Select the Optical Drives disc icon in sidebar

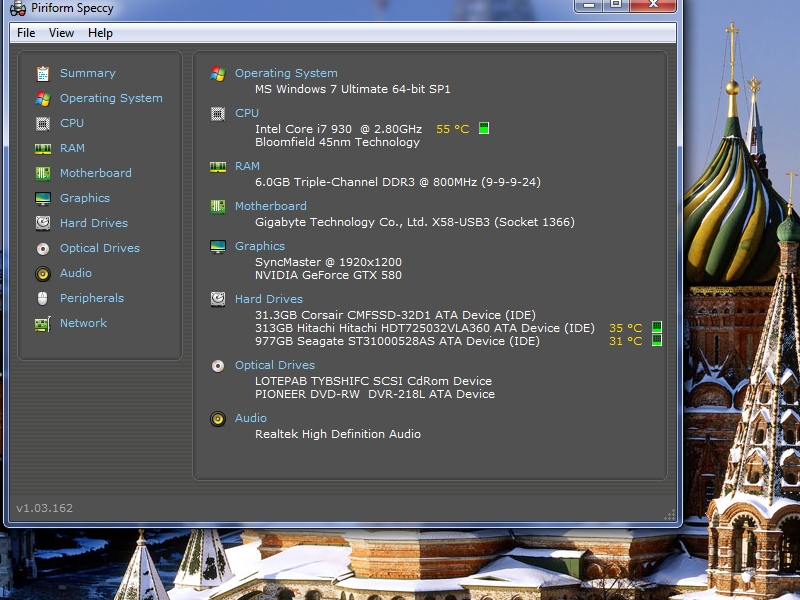click(x=43, y=248)
